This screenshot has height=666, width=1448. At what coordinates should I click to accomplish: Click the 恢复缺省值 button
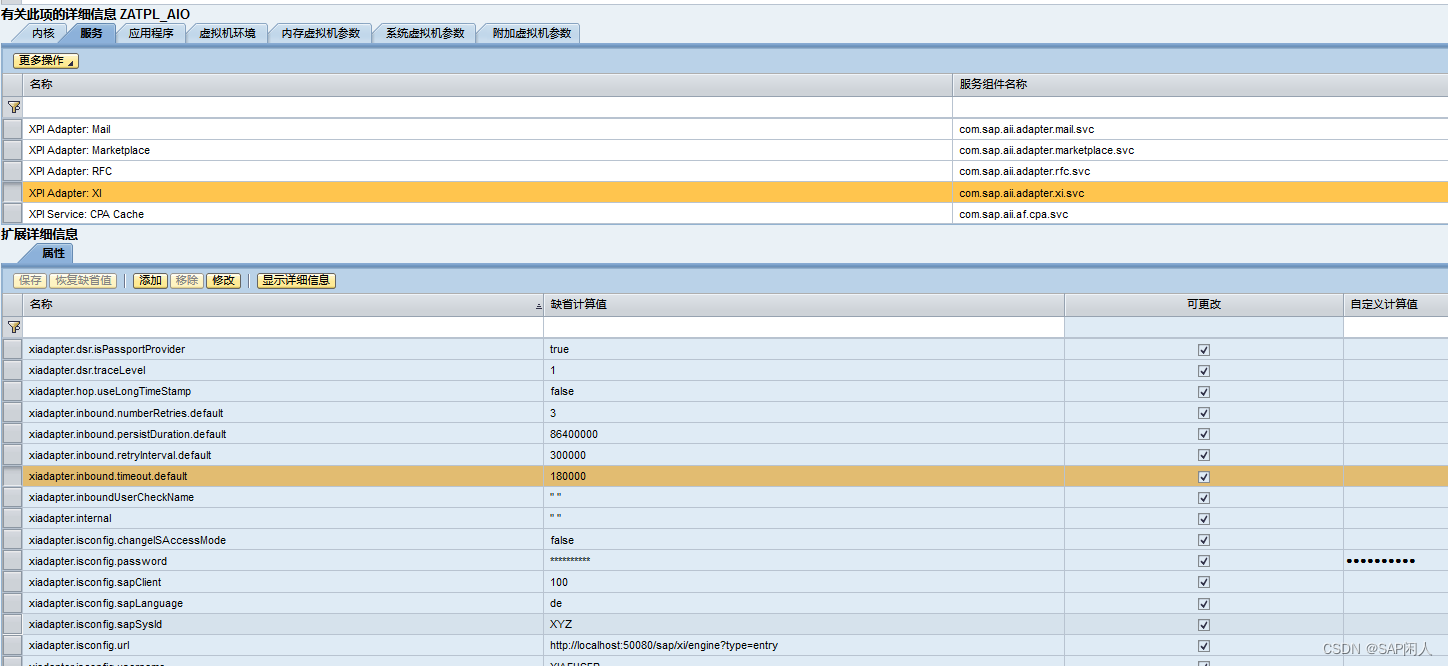(83, 281)
